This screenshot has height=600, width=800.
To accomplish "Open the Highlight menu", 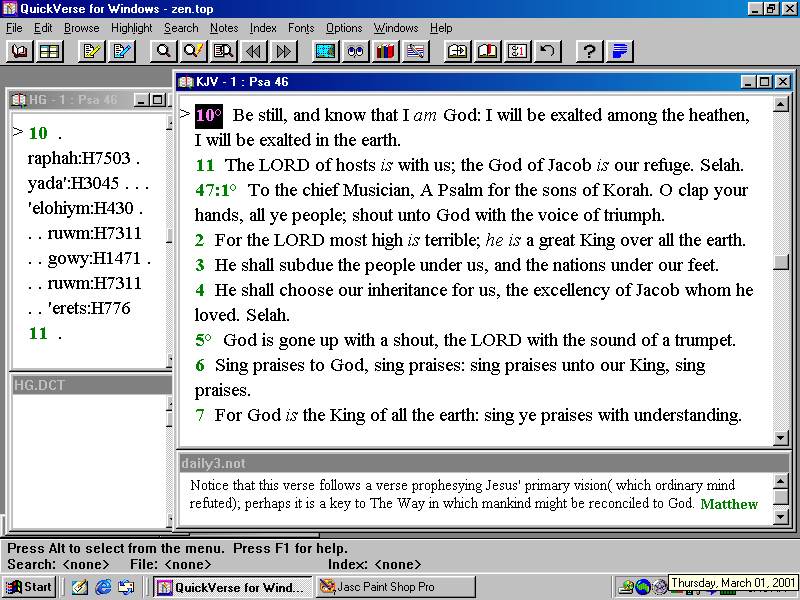I will pyautogui.click(x=132, y=28).
